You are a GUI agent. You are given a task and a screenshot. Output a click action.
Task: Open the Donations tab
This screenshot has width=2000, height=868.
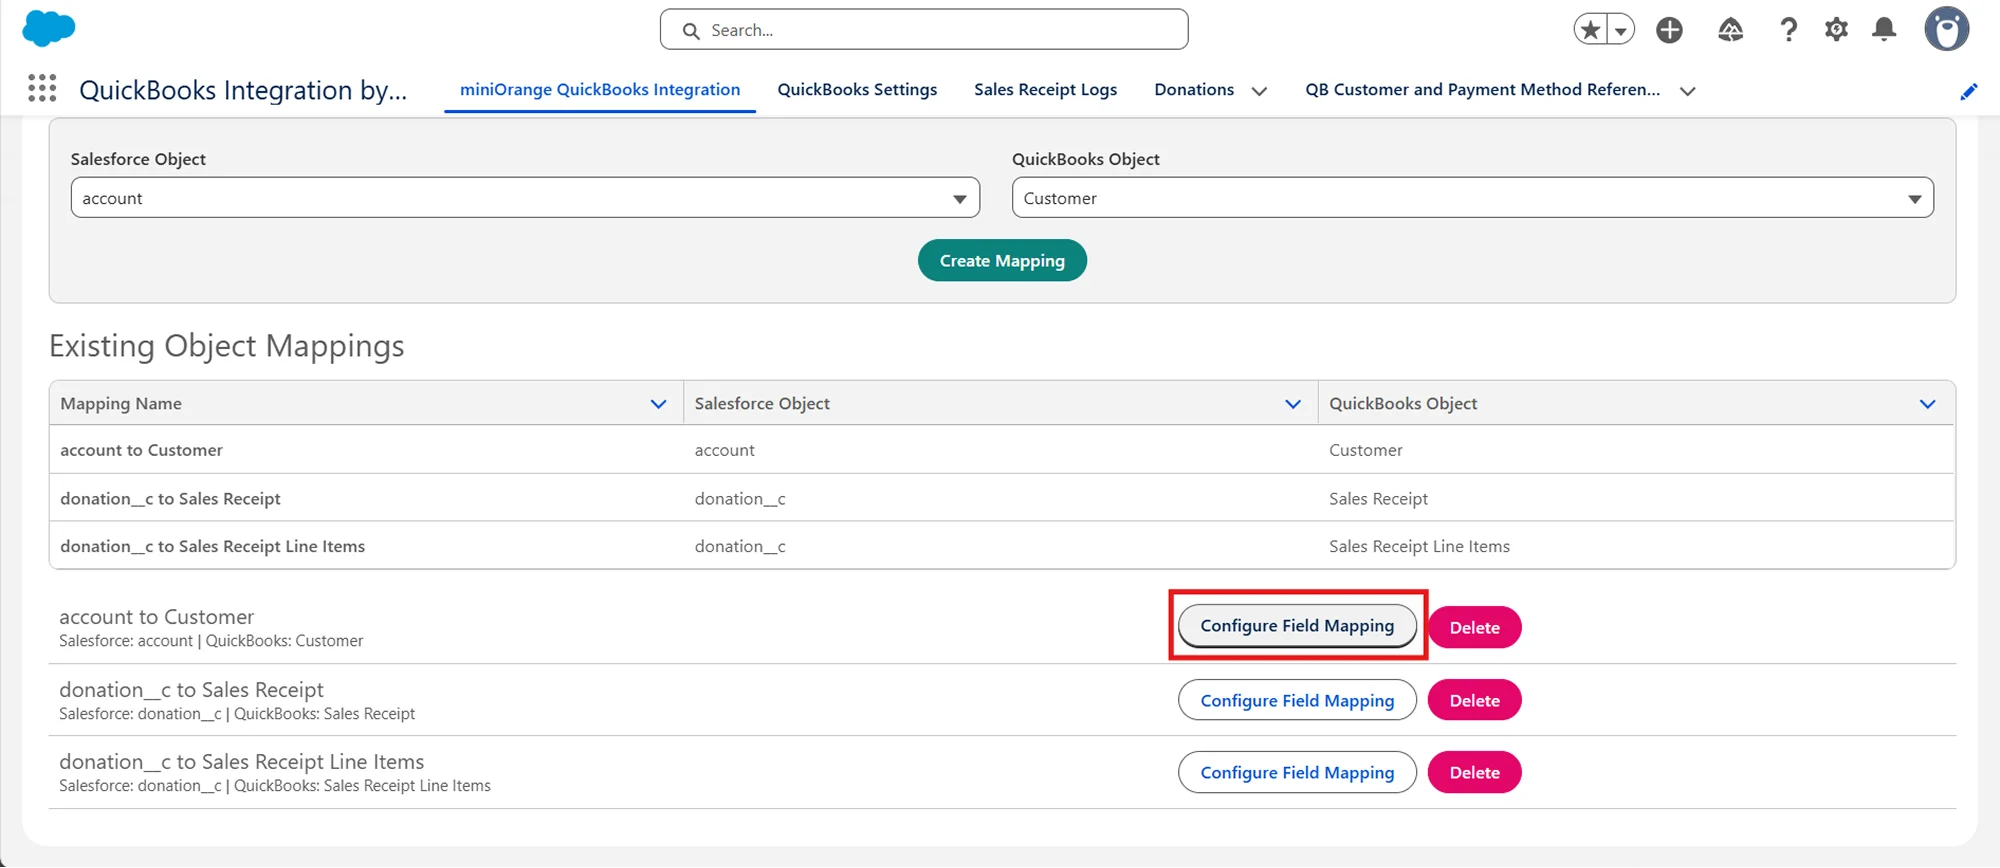[x=1193, y=89]
